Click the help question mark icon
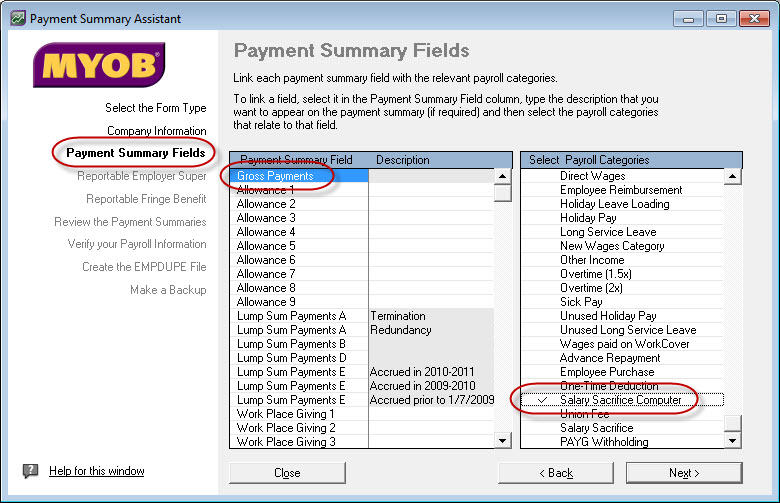The width and height of the screenshot is (780, 503). pyautogui.click(x=31, y=471)
